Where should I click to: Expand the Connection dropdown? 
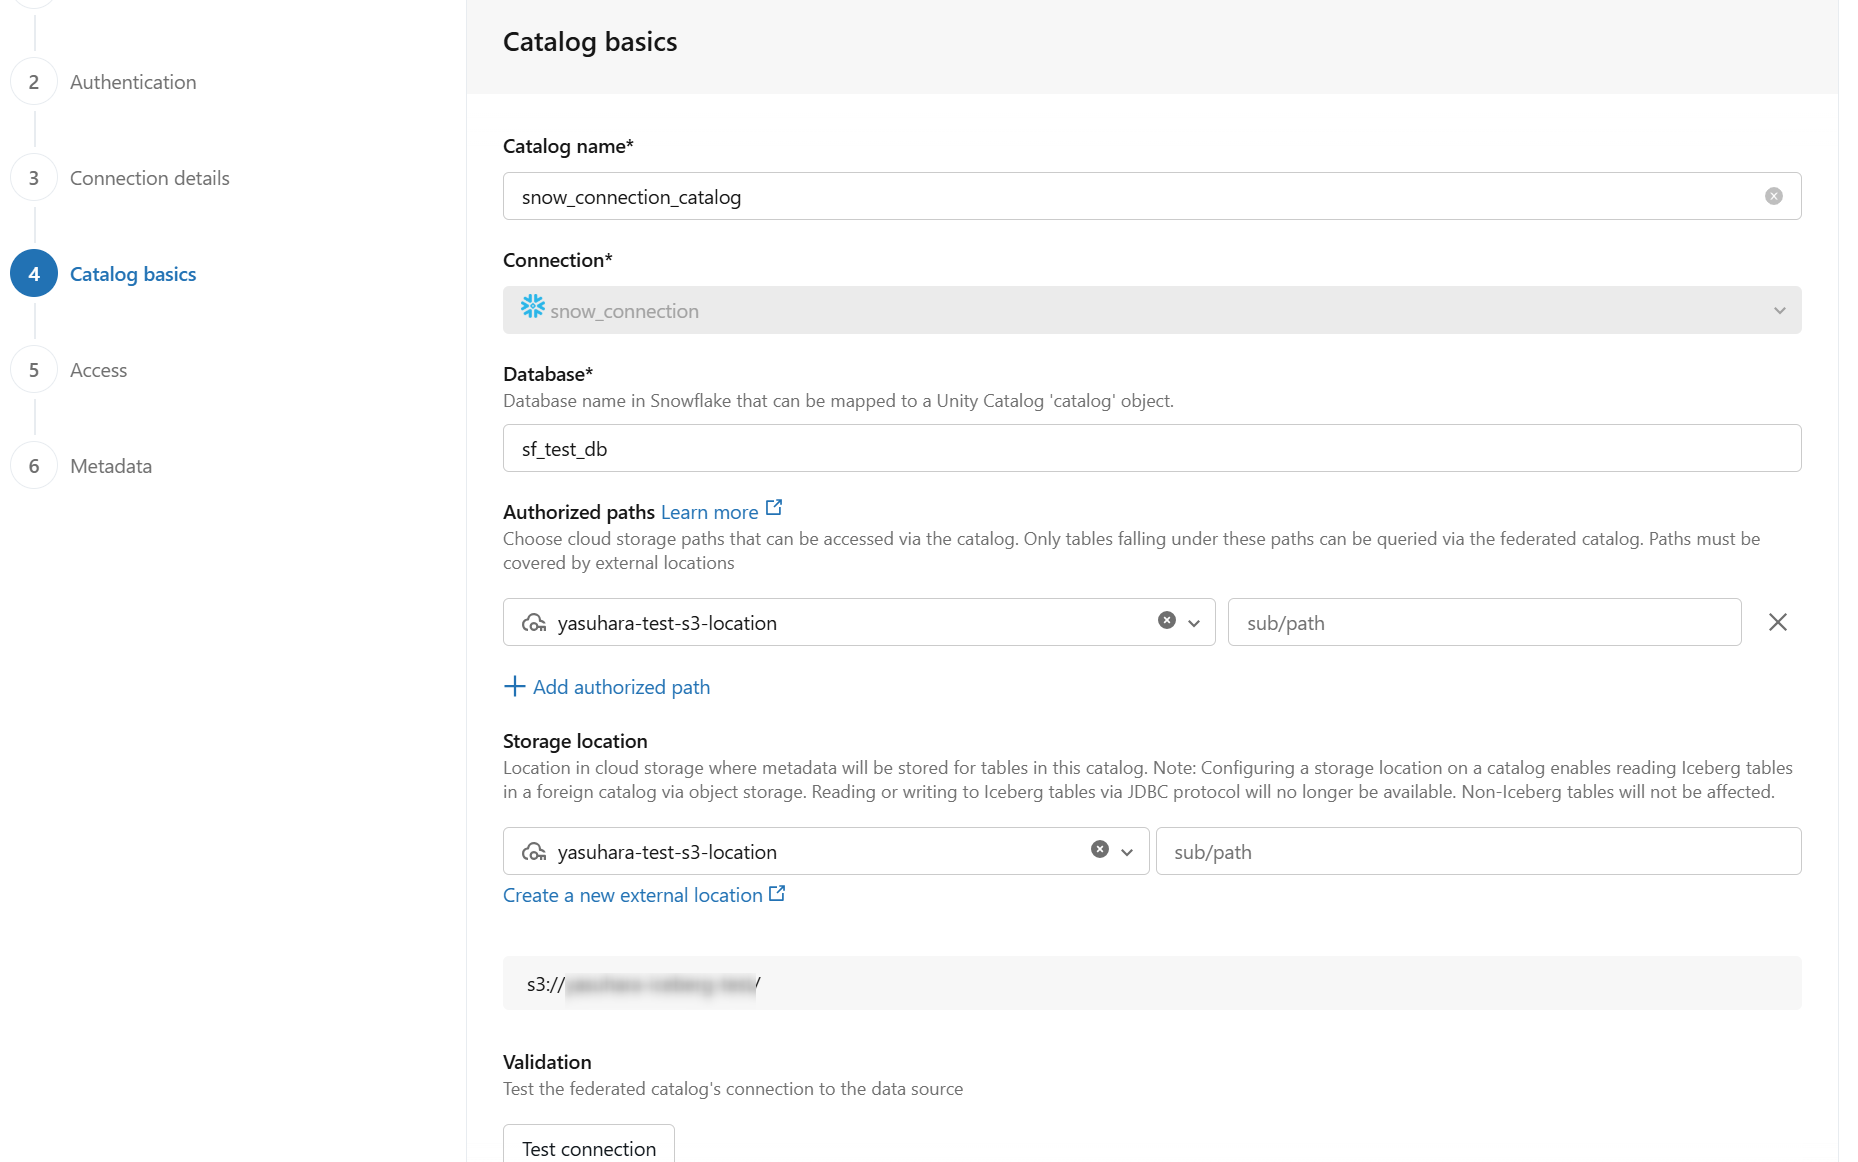point(1779,310)
